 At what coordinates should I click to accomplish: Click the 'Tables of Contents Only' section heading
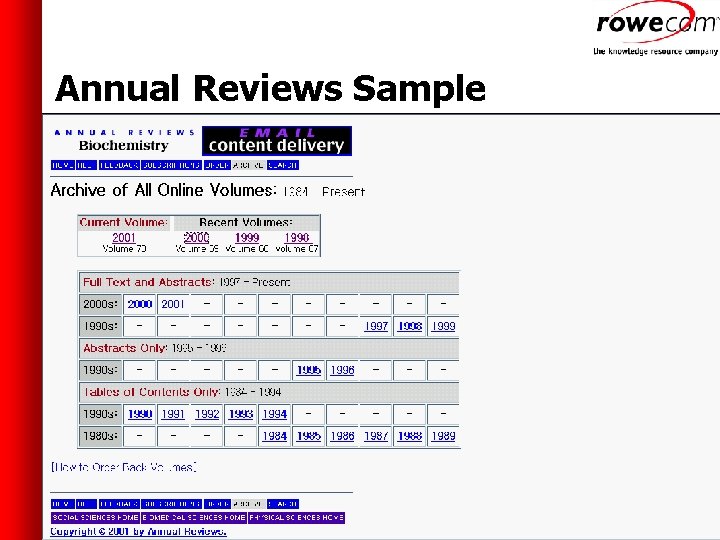point(152,392)
